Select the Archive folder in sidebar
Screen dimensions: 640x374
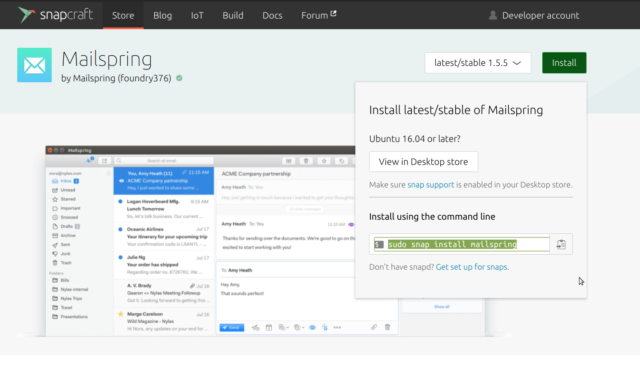[64, 236]
